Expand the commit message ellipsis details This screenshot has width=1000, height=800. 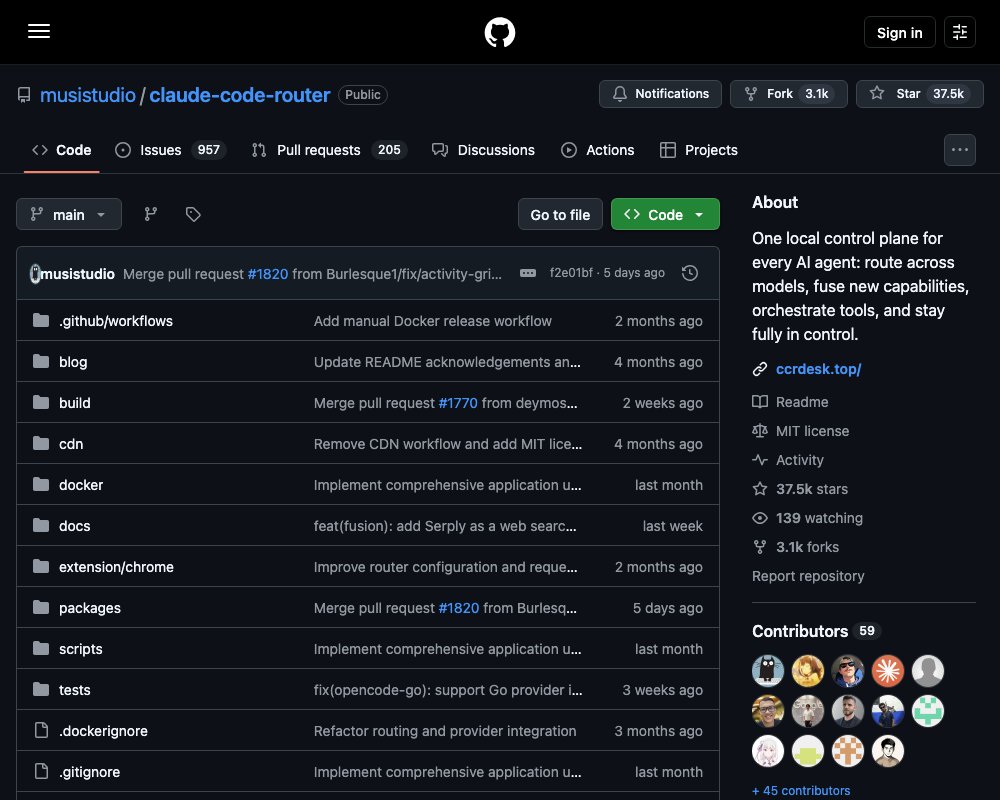(527, 273)
